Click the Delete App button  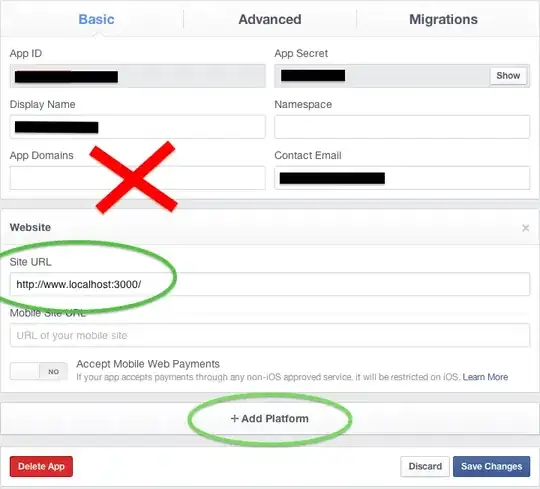point(41,466)
